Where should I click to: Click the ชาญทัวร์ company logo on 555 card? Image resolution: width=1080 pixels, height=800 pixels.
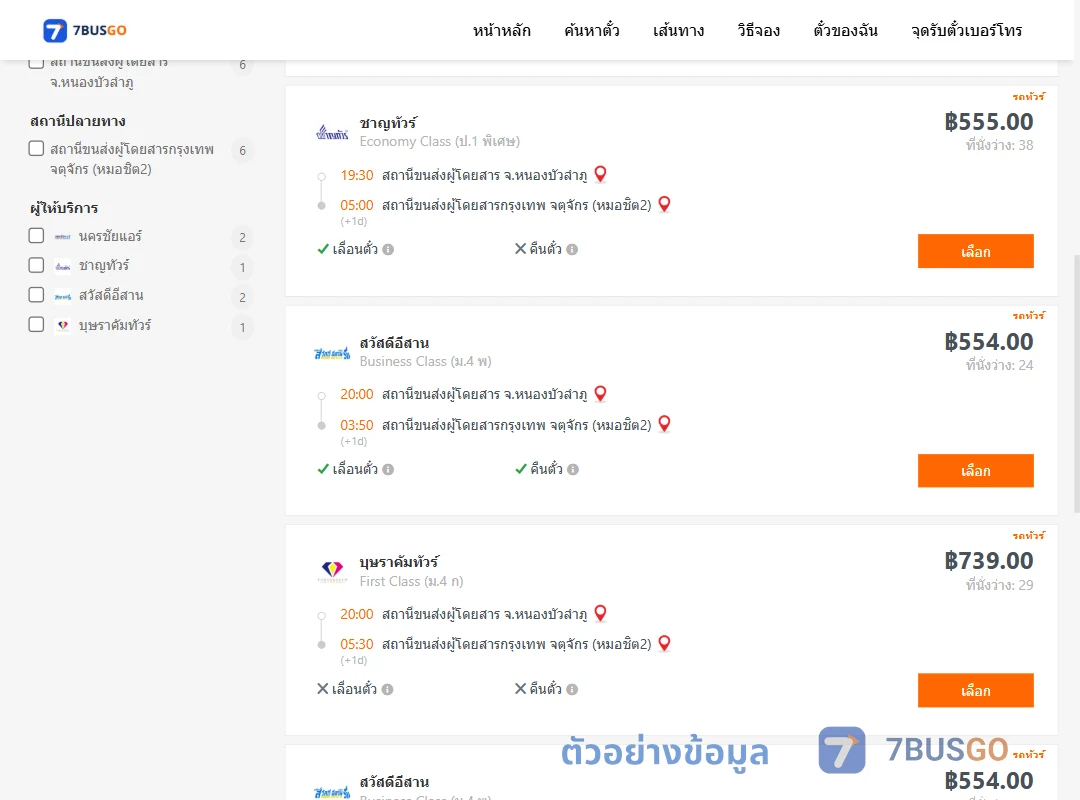click(332, 132)
